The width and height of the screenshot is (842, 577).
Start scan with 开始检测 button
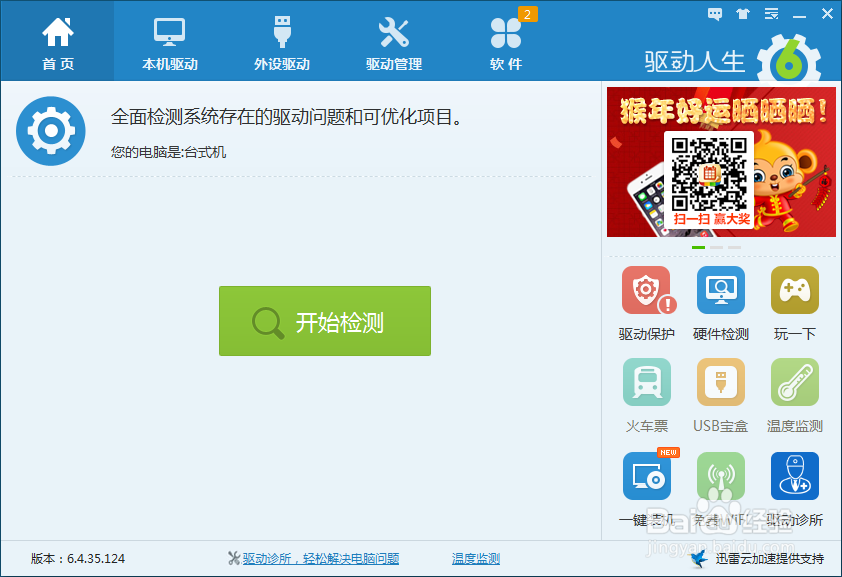click(x=325, y=321)
